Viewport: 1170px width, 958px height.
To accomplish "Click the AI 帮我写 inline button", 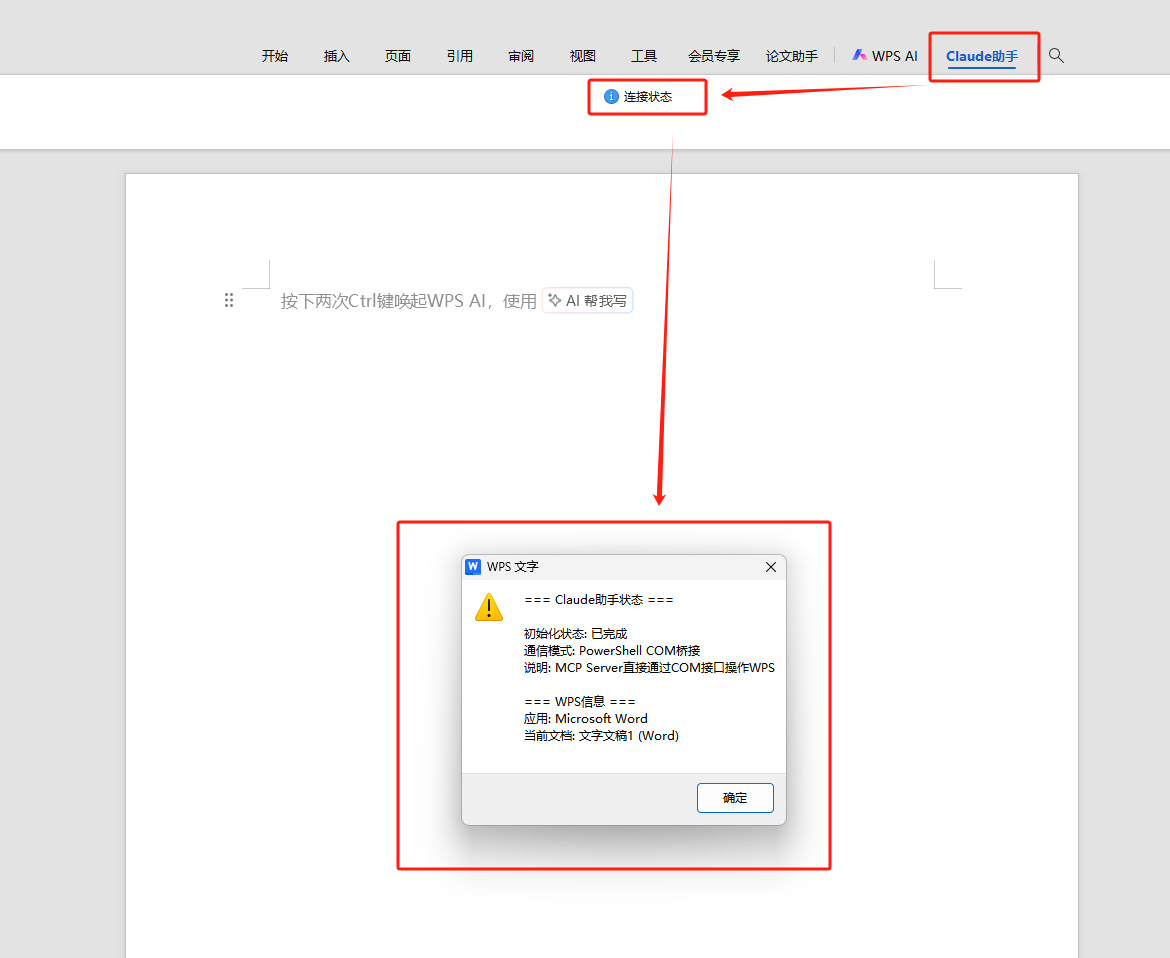I will click(x=587, y=301).
